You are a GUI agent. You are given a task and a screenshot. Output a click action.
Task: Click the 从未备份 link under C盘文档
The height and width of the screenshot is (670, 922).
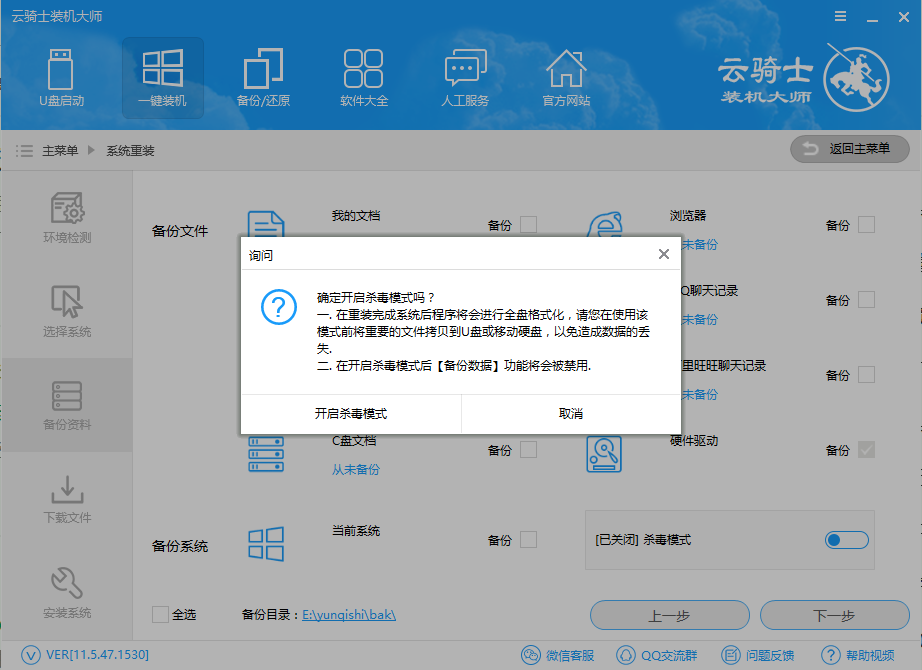pos(356,469)
